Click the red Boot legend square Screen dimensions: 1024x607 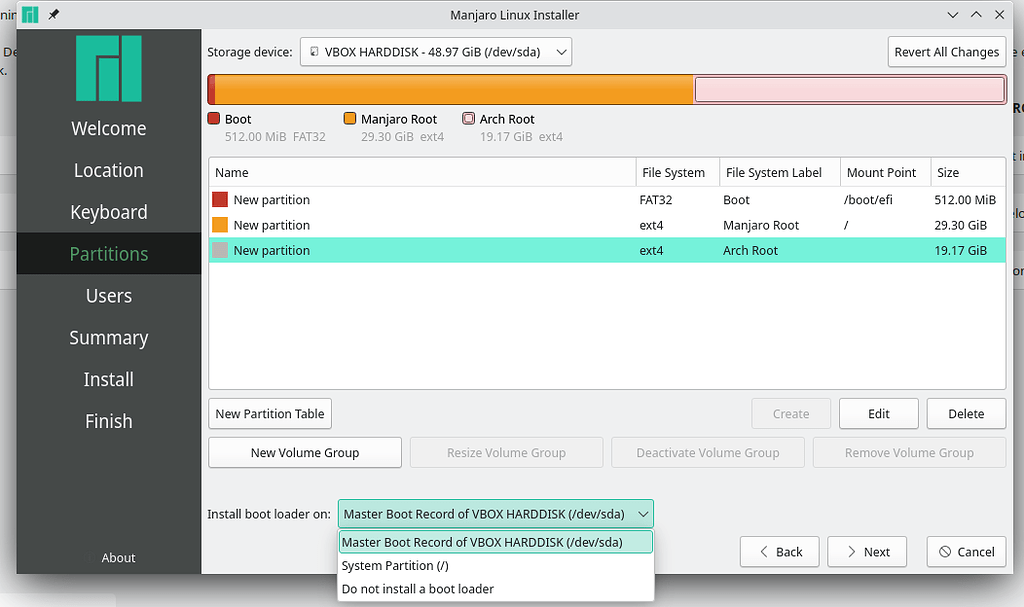coord(213,118)
